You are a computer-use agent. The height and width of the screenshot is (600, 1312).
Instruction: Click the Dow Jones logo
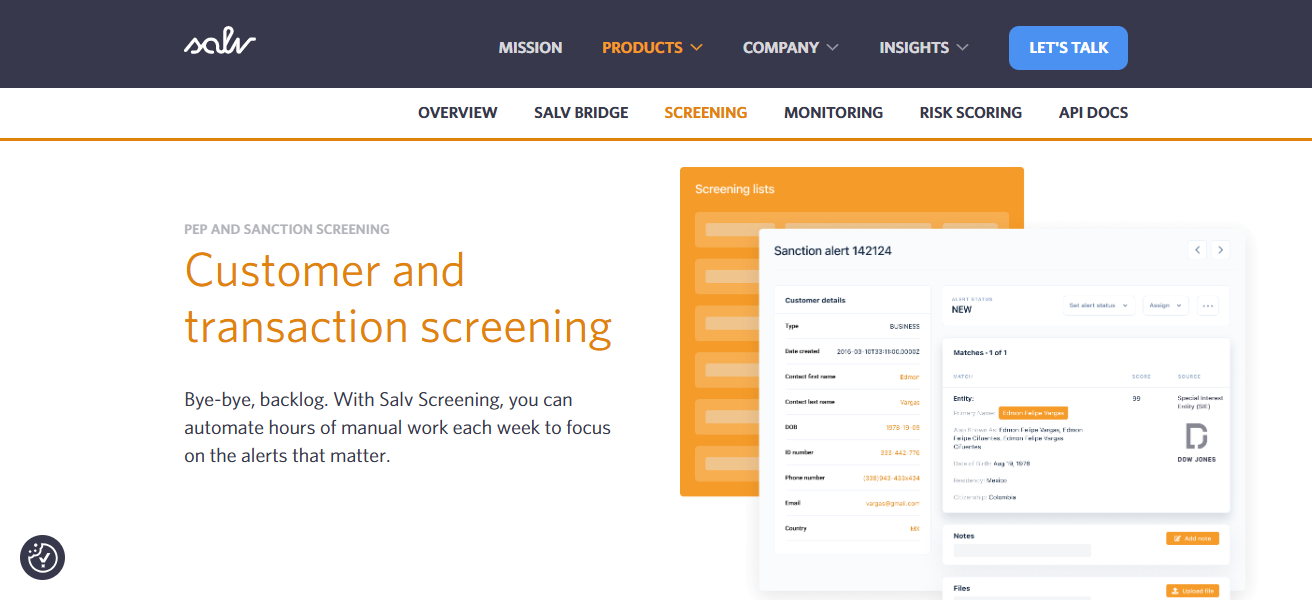point(1196,443)
